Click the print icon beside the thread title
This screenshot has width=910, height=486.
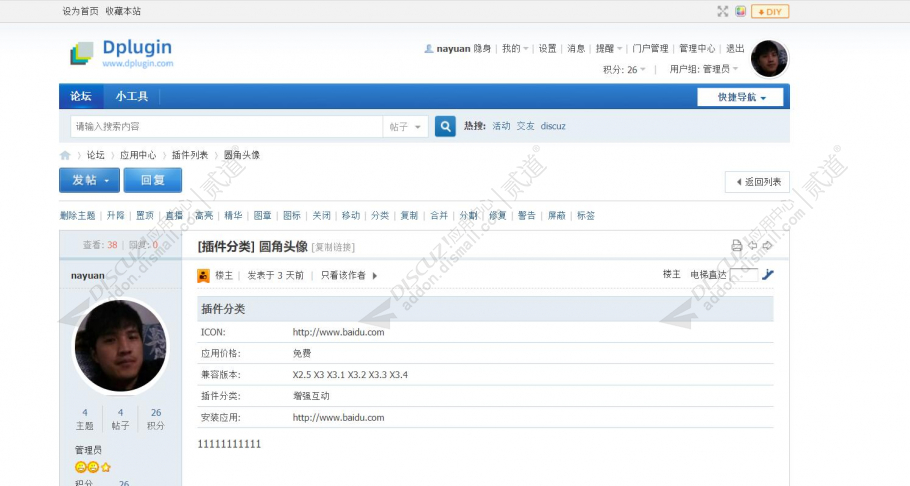736,246
